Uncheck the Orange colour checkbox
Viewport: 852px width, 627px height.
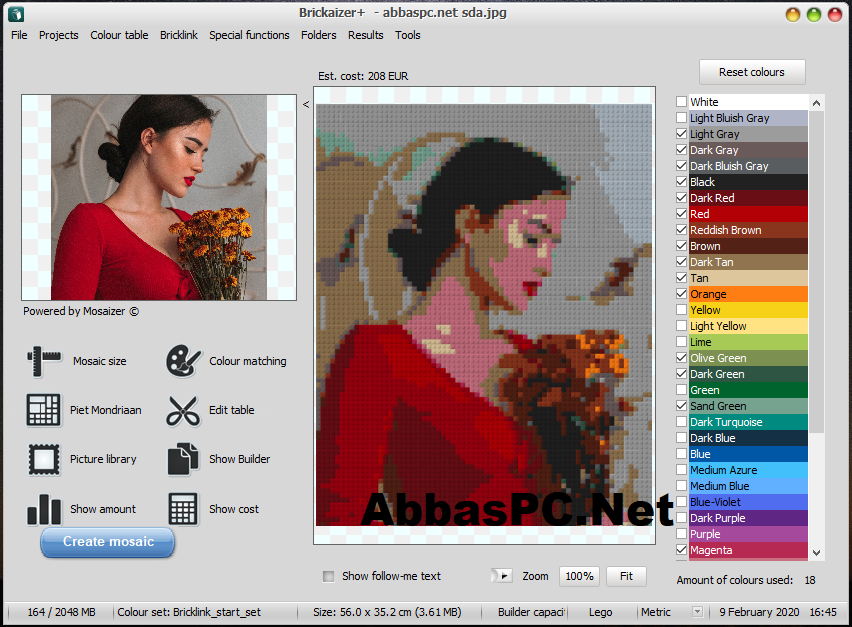pyautogui.click(x=681, y=293)
